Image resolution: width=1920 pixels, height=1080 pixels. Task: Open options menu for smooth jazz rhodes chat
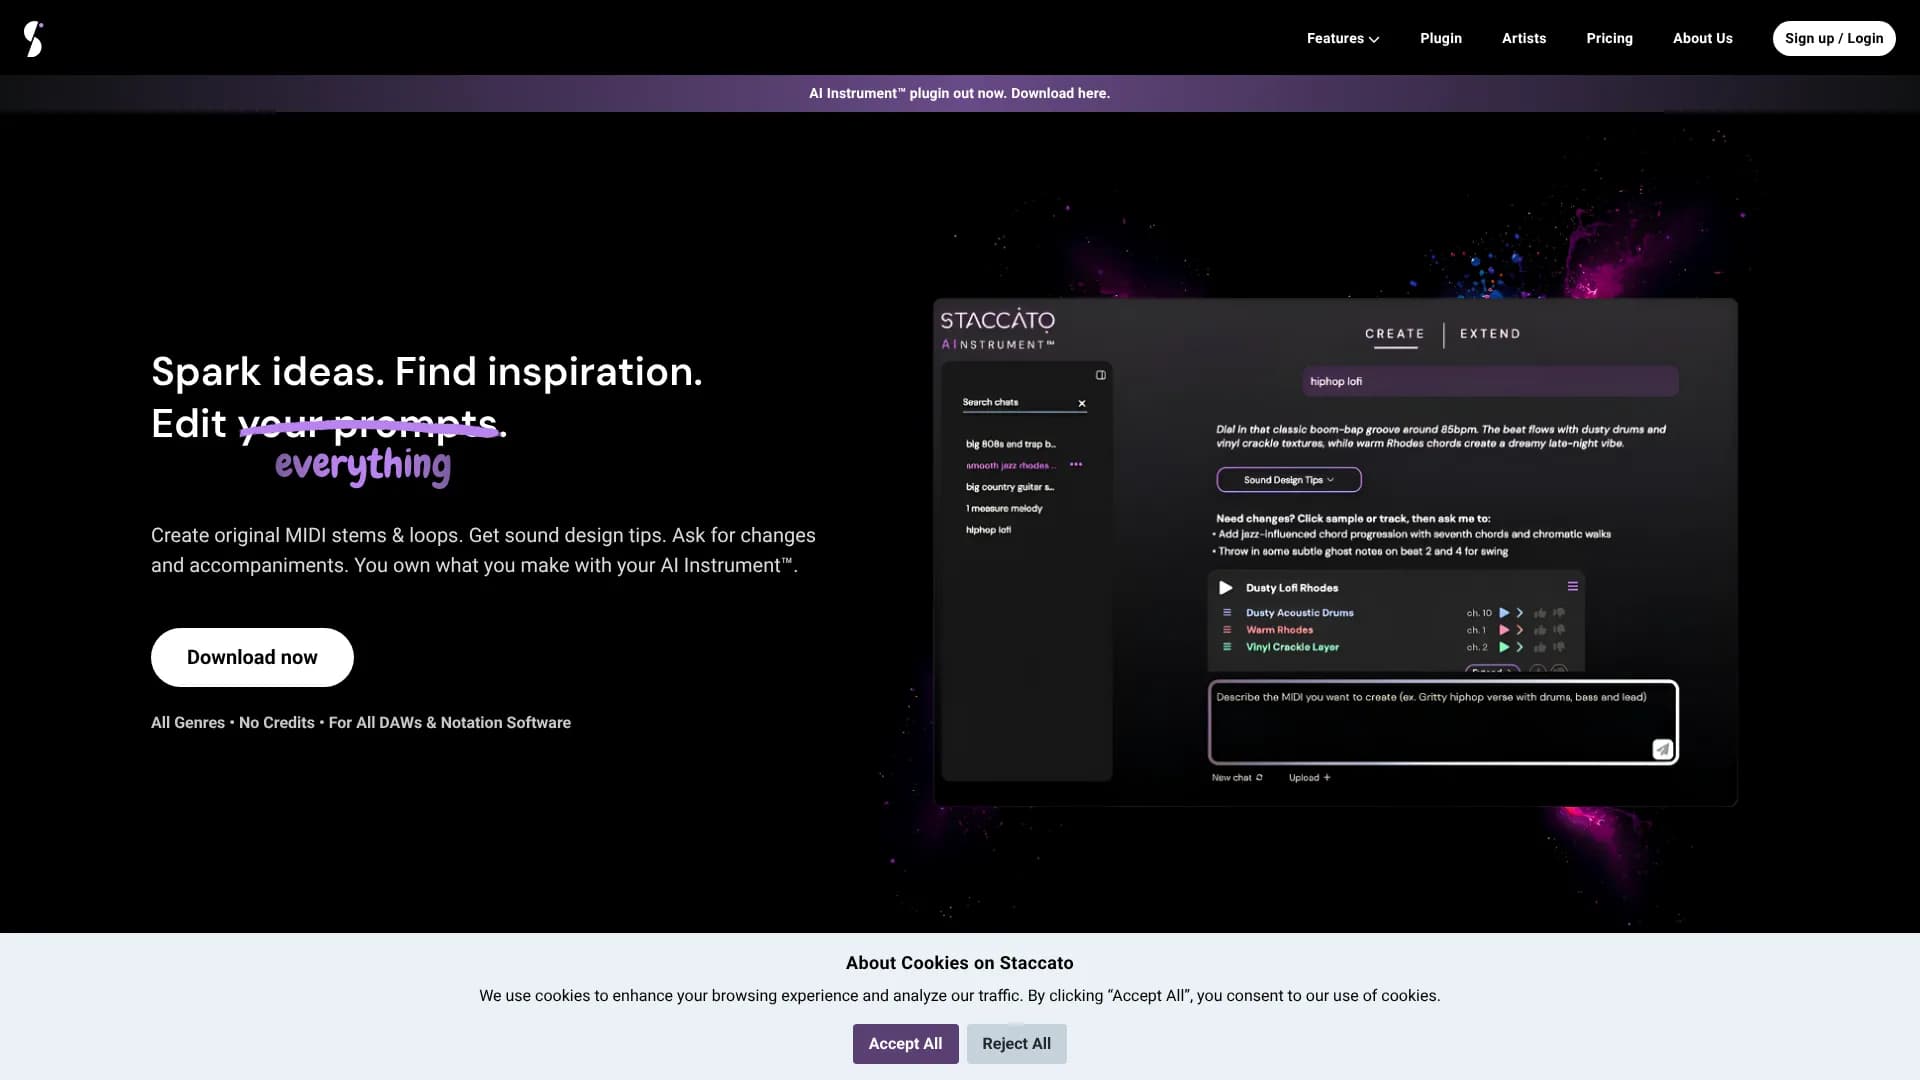point(1077,464)
